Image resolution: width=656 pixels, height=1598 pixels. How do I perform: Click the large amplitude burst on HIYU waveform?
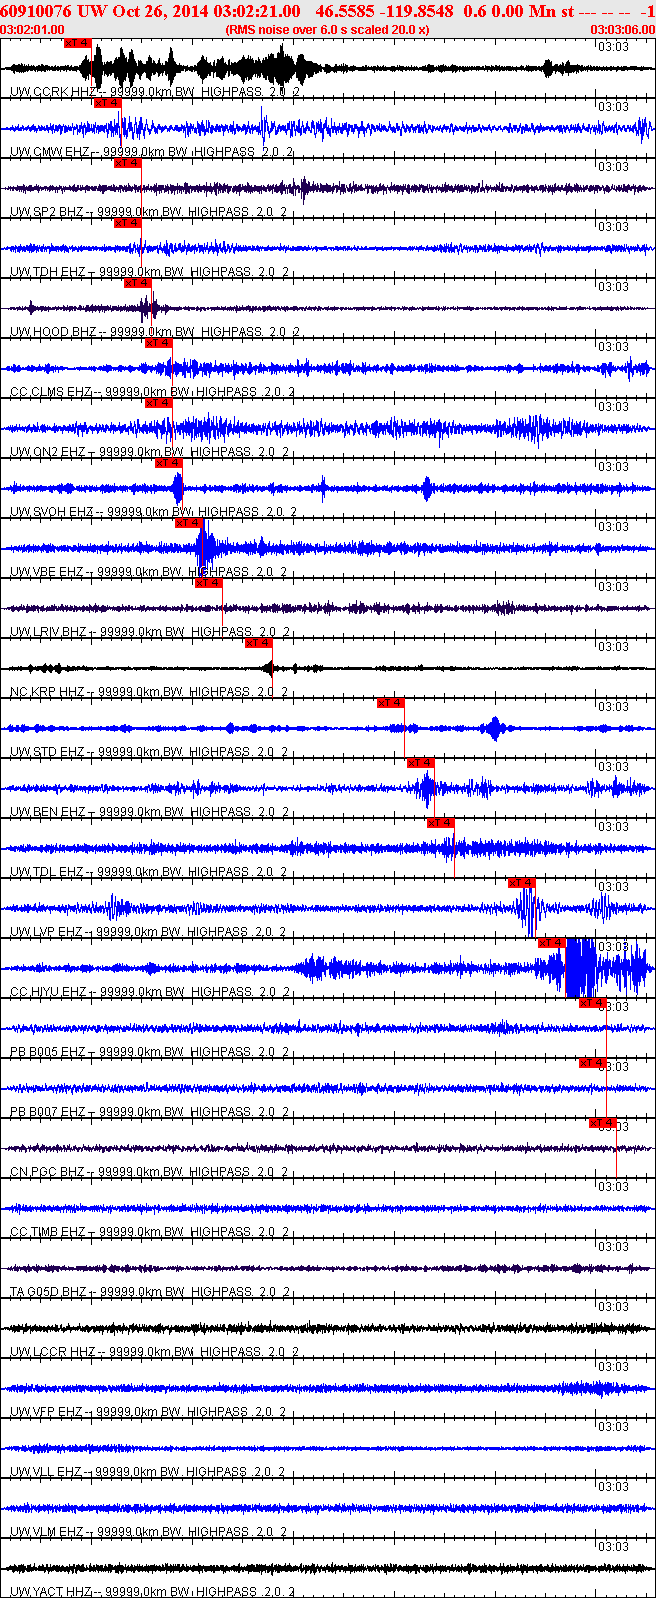(580, 968)
